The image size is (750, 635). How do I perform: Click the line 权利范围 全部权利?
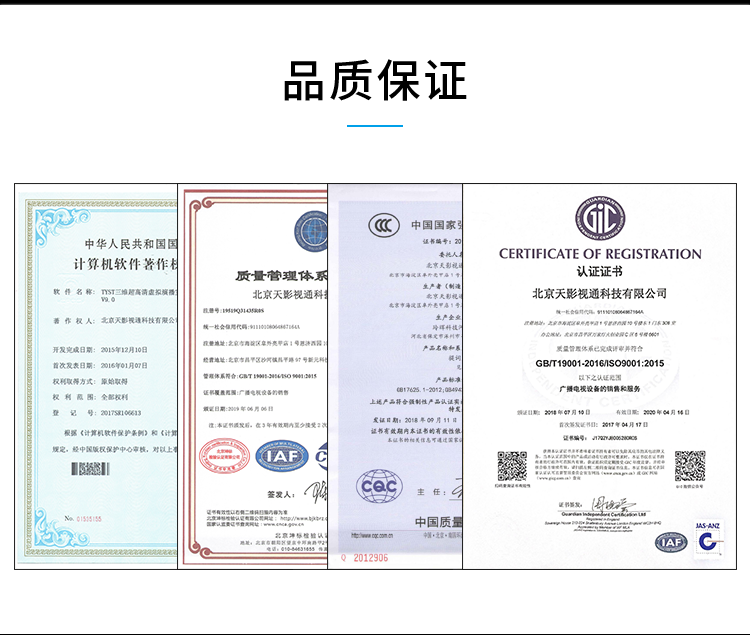tap(90, 397)
